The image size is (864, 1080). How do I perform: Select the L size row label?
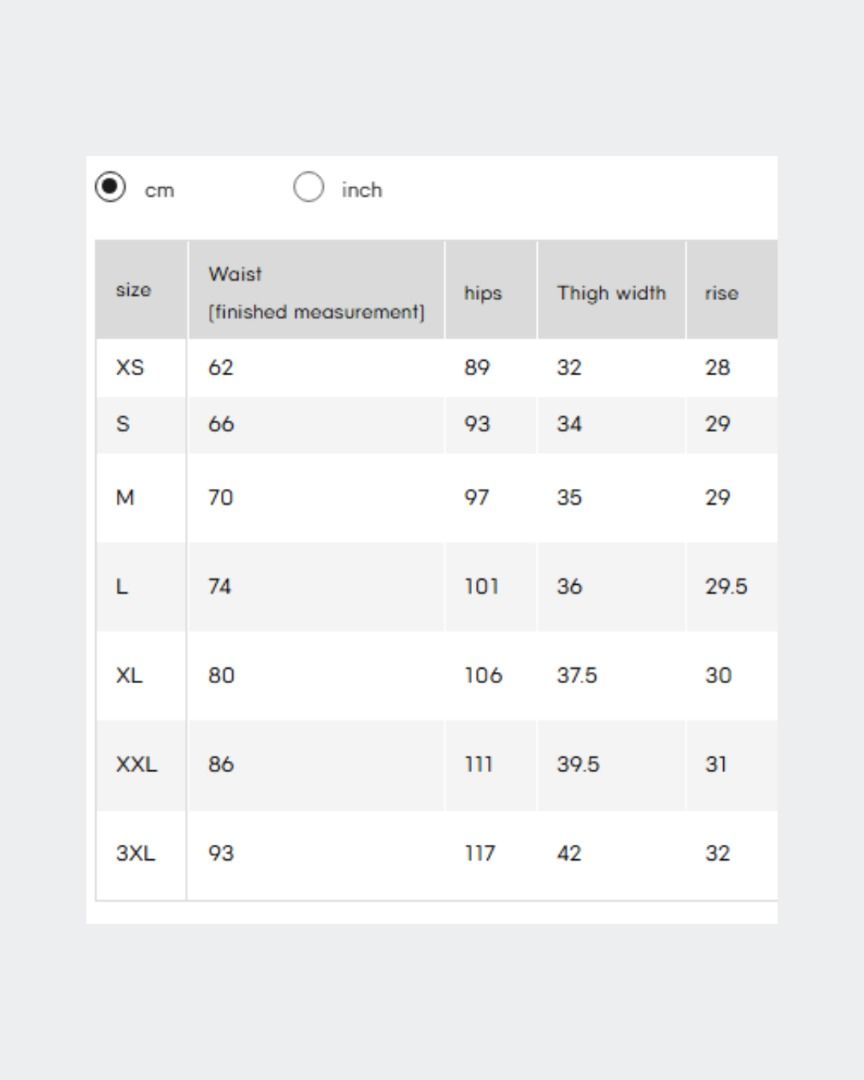[122, 586]
